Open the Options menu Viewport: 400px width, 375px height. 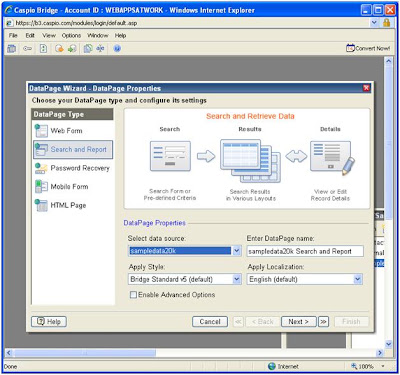[x=71, y=35]
